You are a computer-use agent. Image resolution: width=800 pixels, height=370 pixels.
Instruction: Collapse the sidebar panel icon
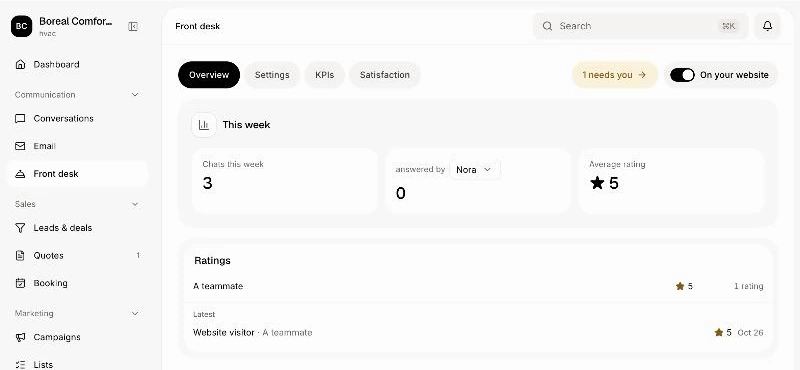(x=133, y=27)
